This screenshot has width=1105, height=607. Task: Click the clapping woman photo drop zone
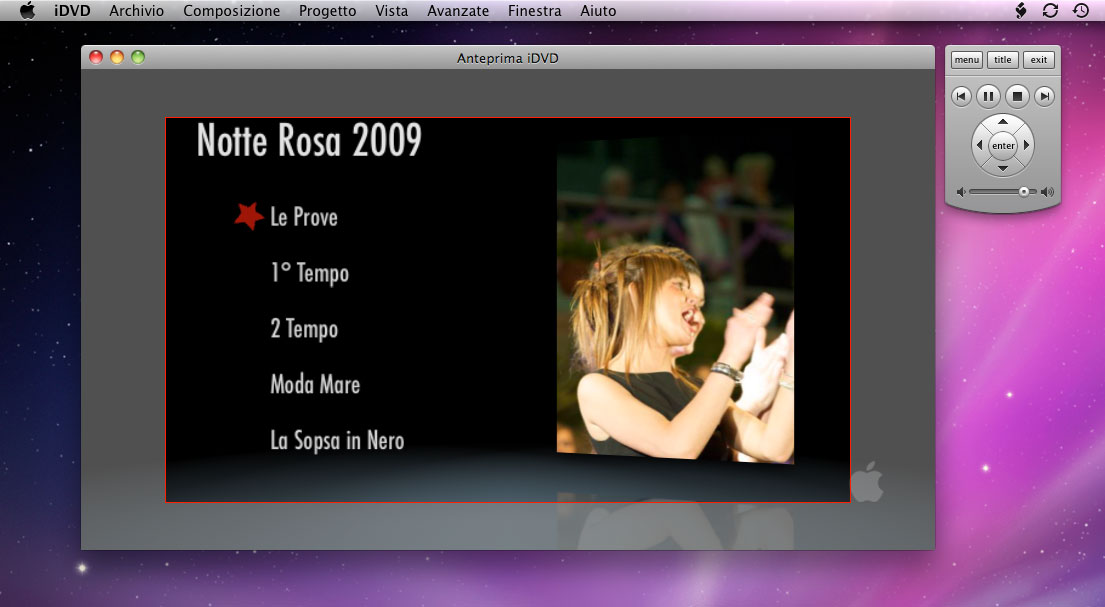(675, 302)
